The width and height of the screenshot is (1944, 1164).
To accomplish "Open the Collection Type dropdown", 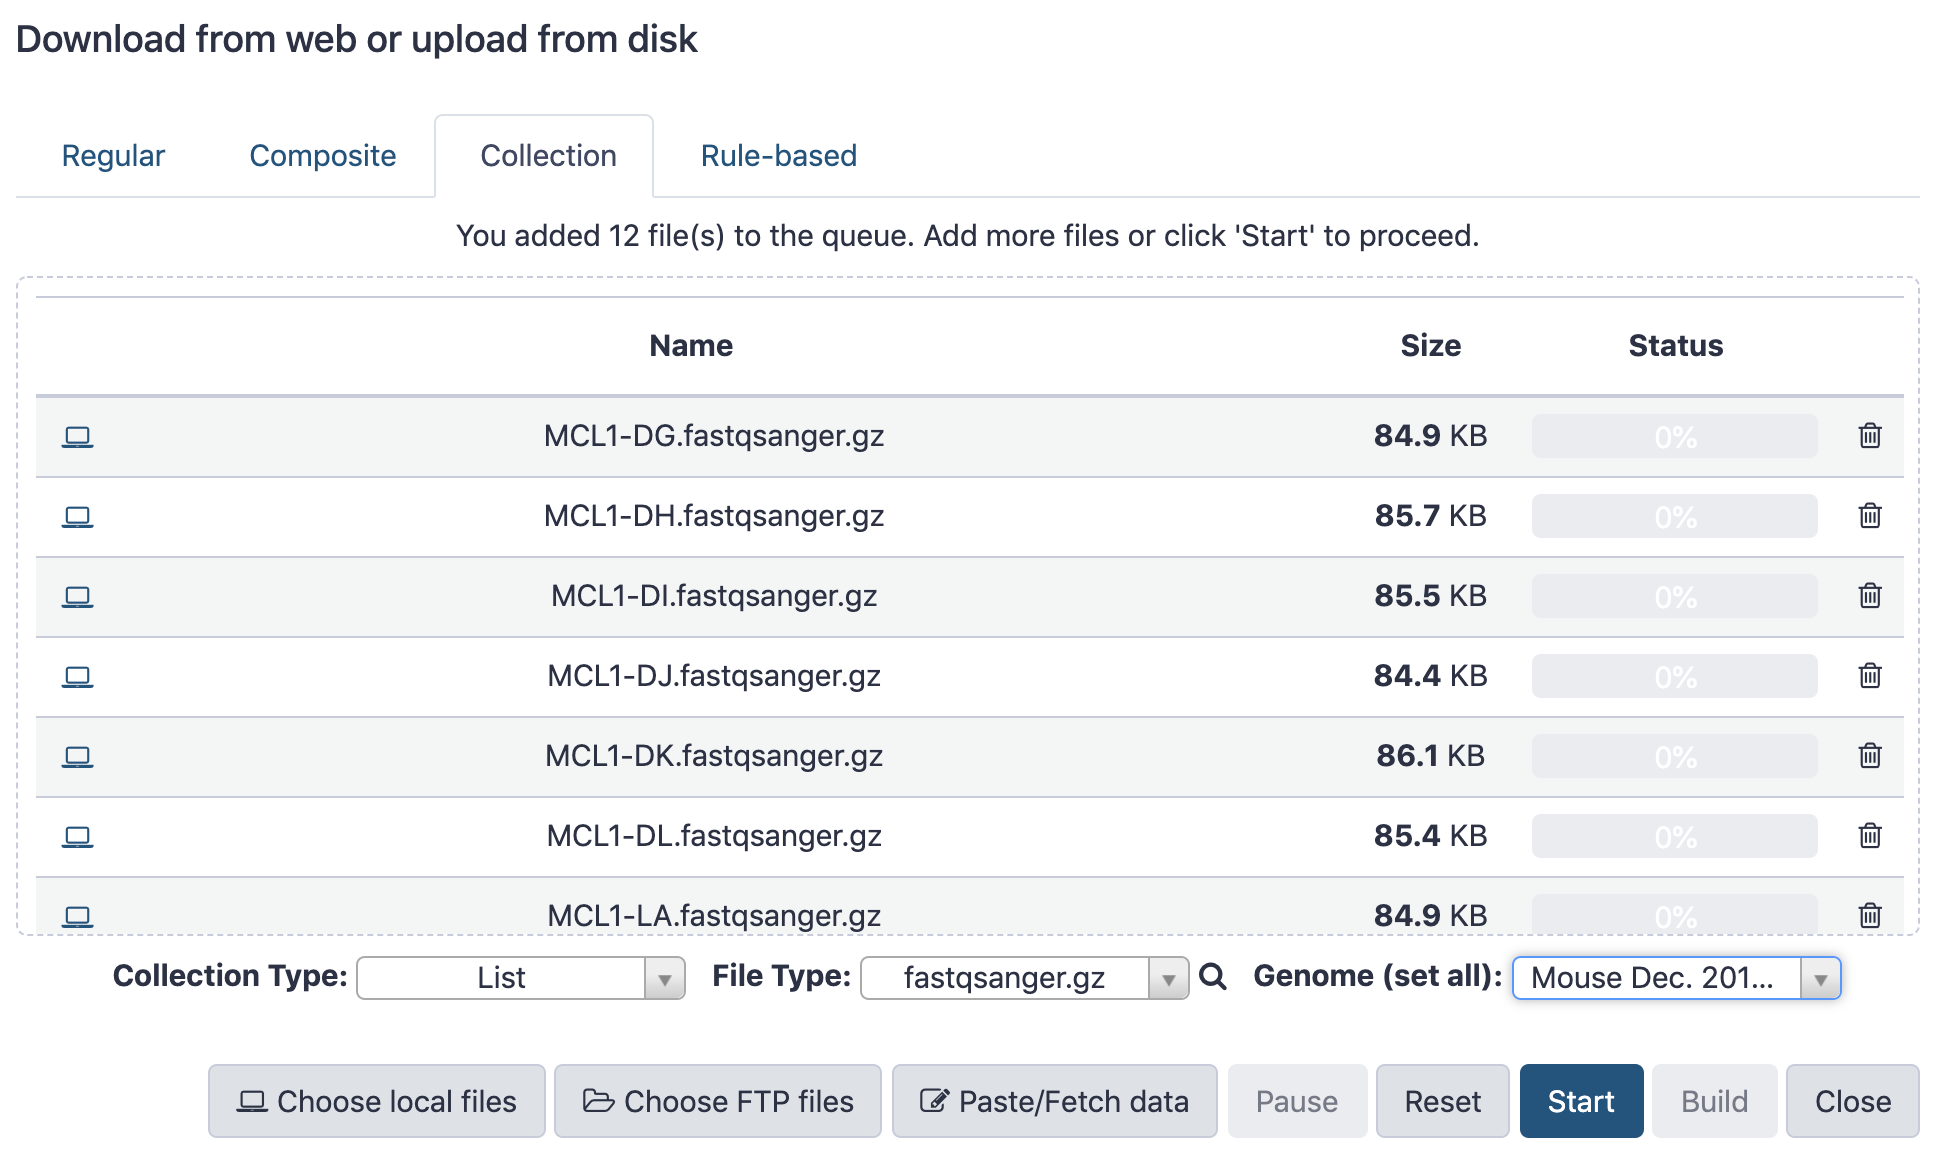I will coord(520,978).
